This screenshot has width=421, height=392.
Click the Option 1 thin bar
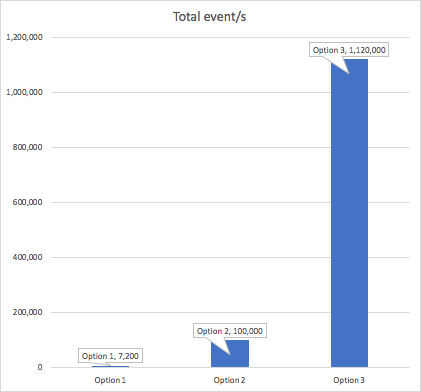[x=110, y=366]
